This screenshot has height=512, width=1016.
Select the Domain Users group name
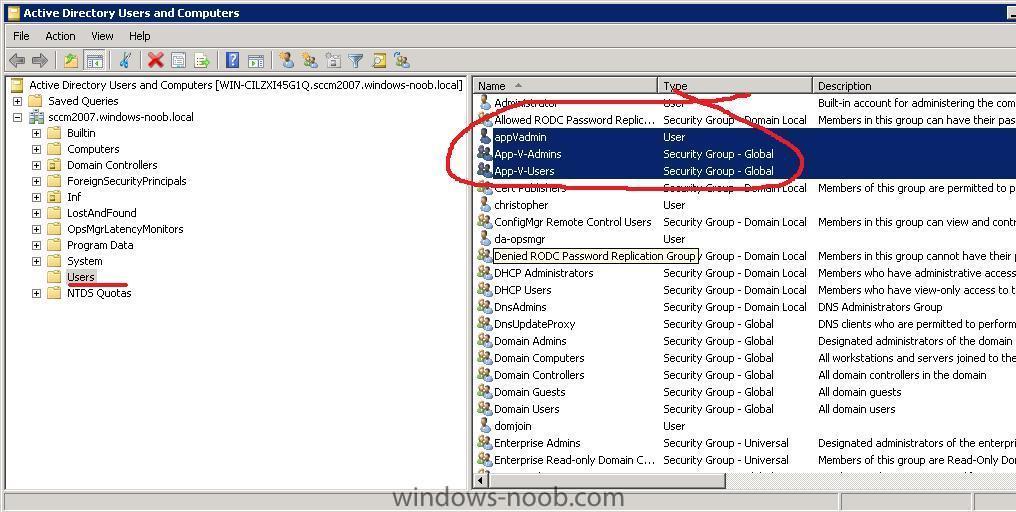point(526,409)
